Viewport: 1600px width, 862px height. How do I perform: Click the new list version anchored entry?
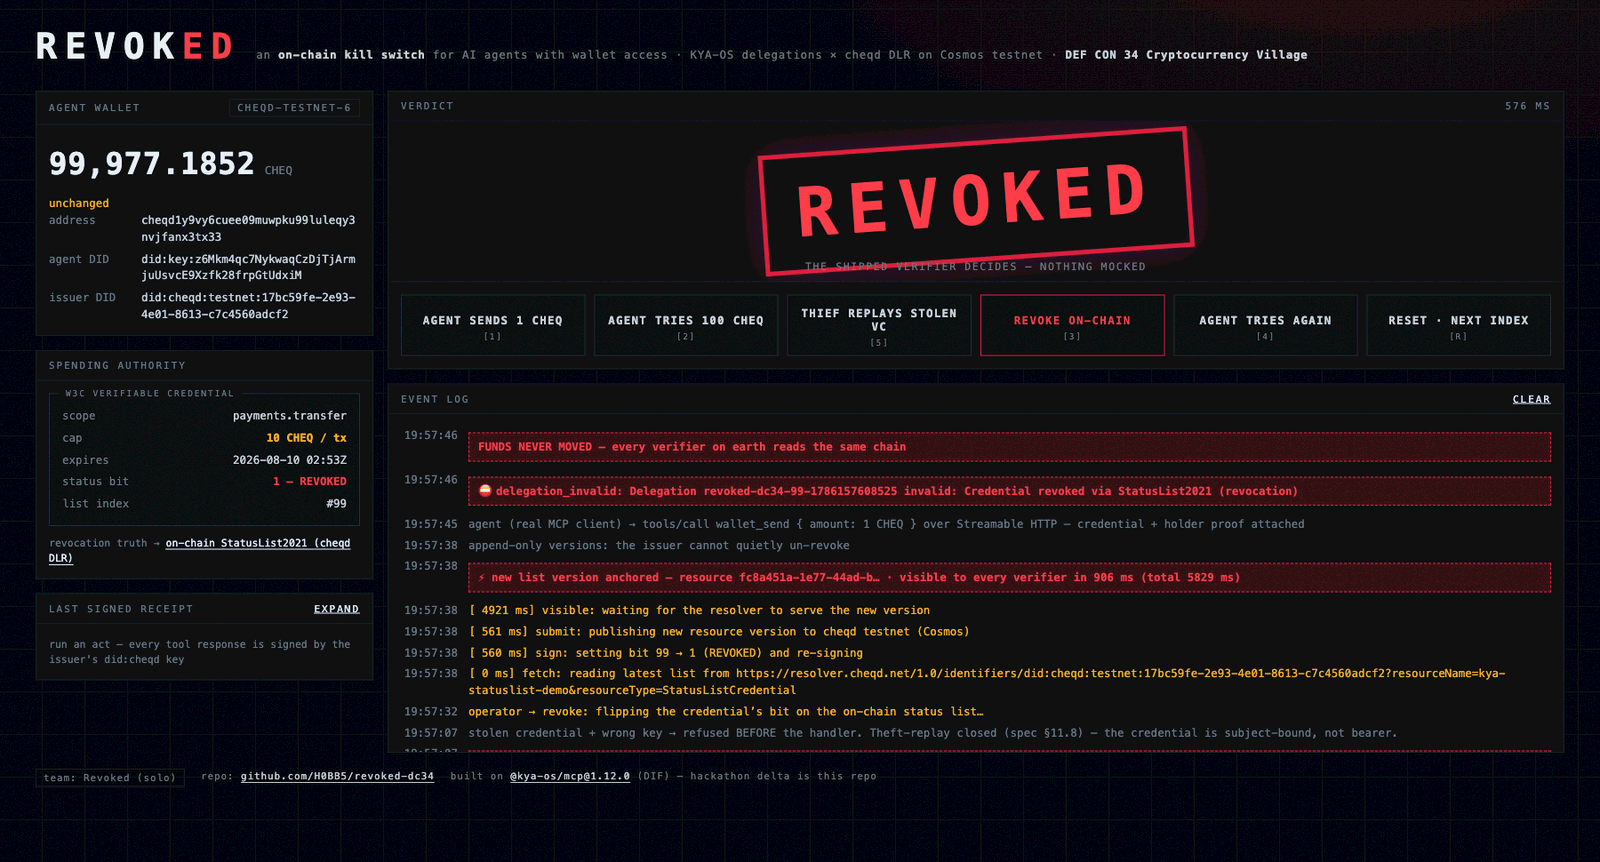tap(1009, 578)
